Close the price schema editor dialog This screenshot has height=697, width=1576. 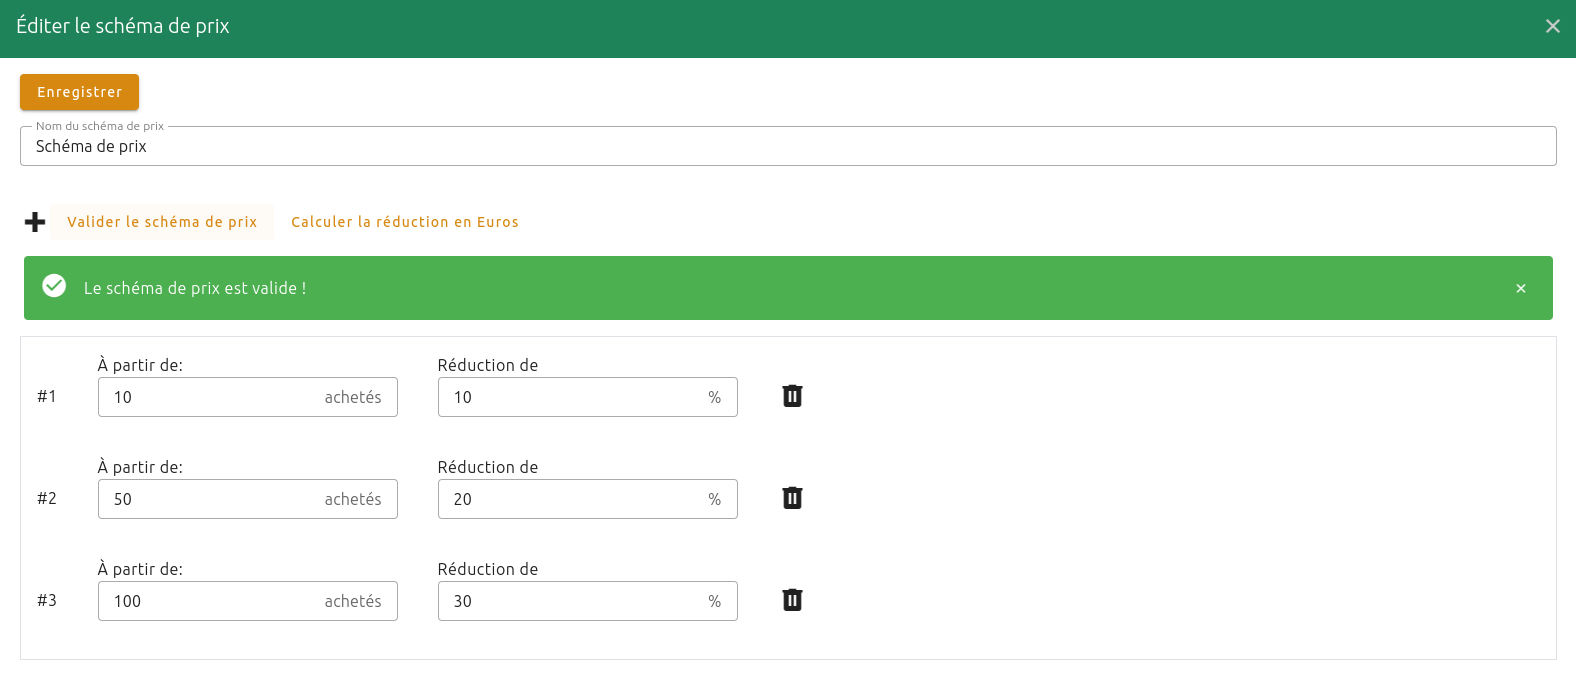(1552, 26)
